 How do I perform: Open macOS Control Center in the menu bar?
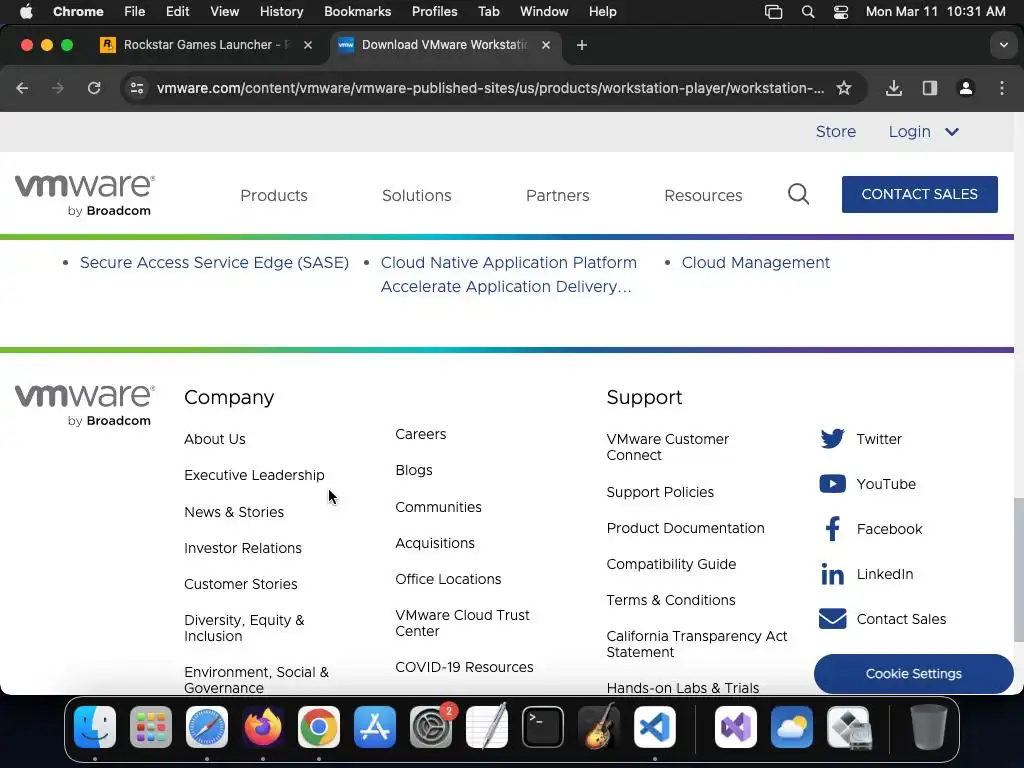840,12
